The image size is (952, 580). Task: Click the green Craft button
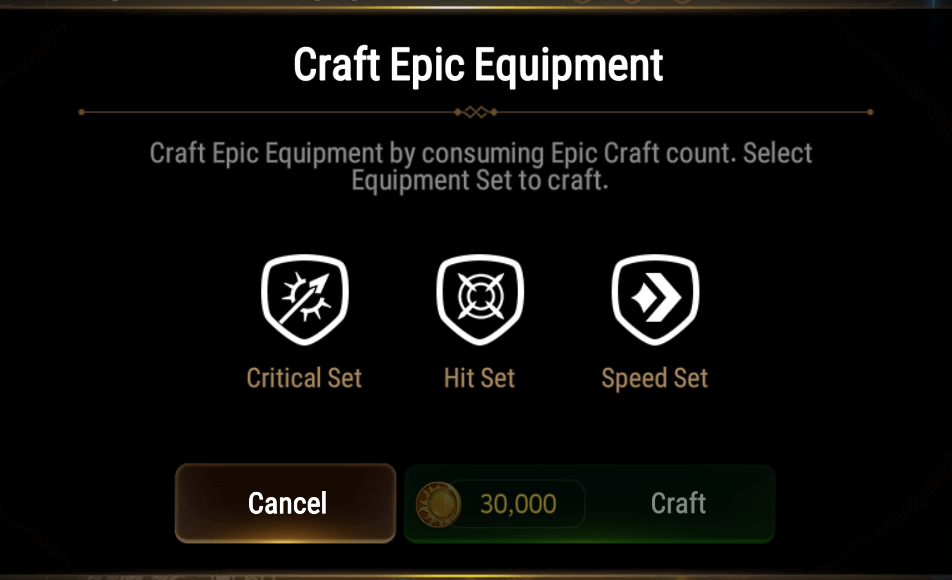pos(590,503)
